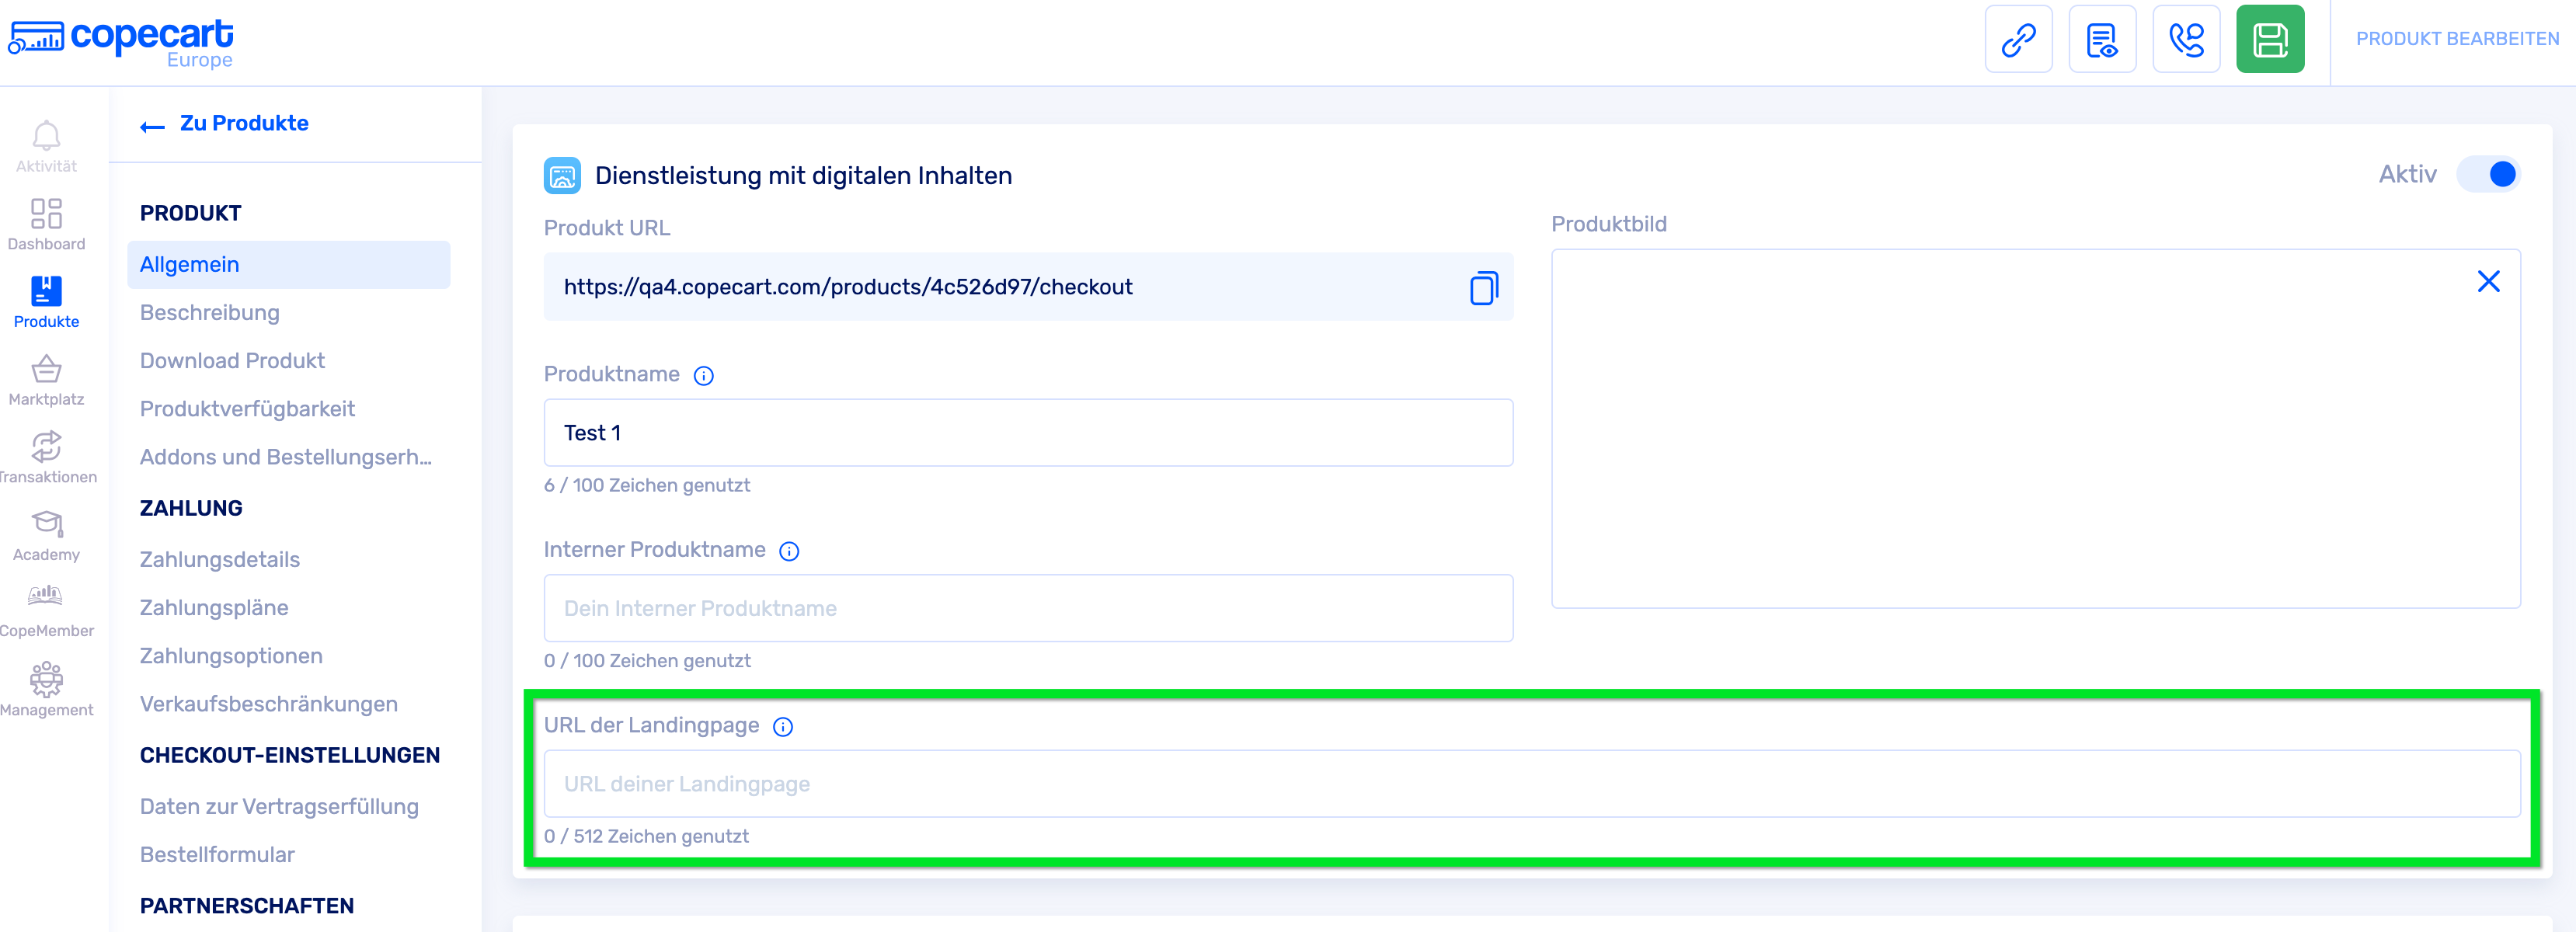
Task: Click the copy Produkt URL icon
Action: pyautogui.click(x=1483, y=288)
